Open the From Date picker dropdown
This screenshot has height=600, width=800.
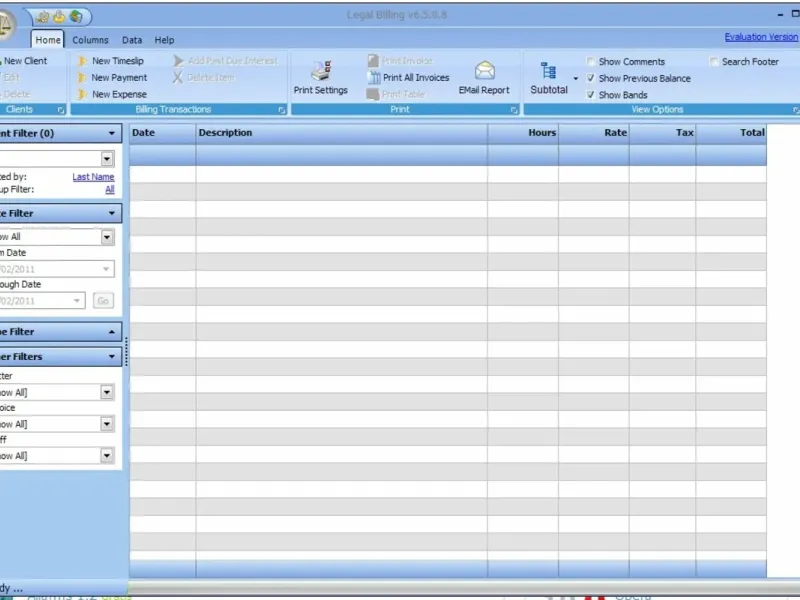point(106,269)
